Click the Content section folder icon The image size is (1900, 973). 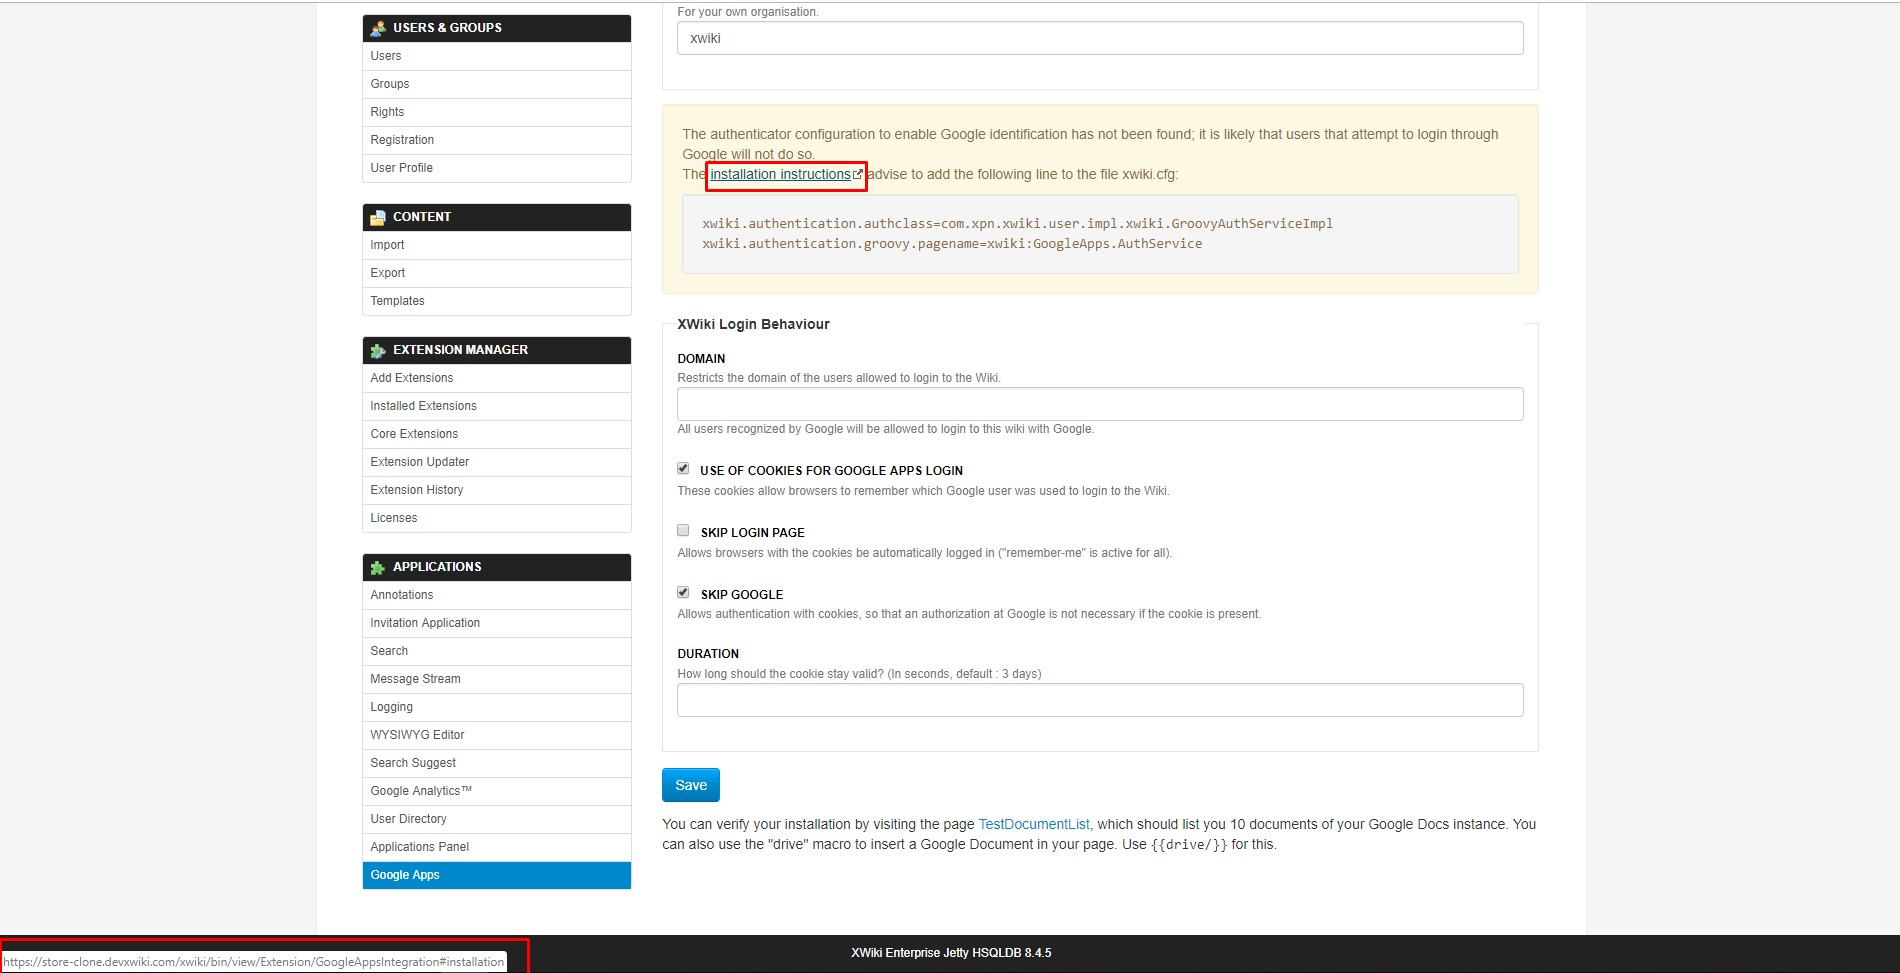pos(378,217)
